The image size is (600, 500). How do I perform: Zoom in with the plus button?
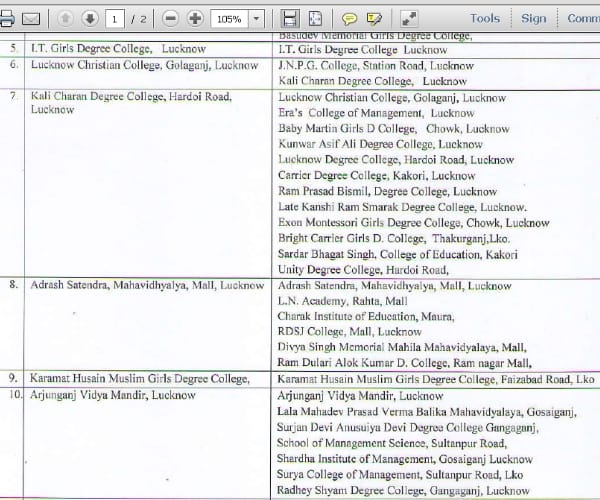(x=195, y=18)
